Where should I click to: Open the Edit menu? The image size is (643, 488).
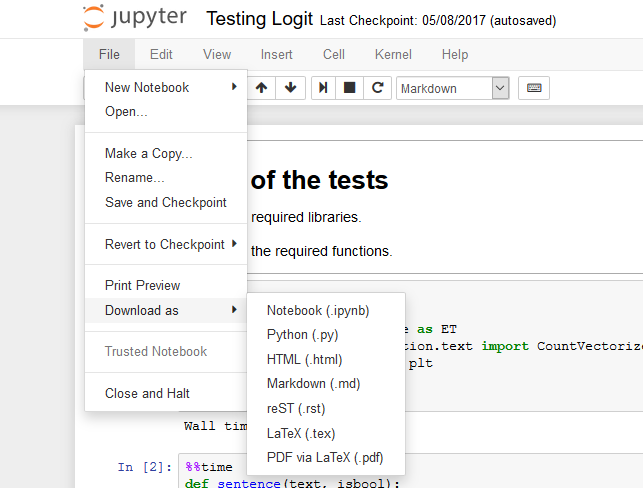161,54
